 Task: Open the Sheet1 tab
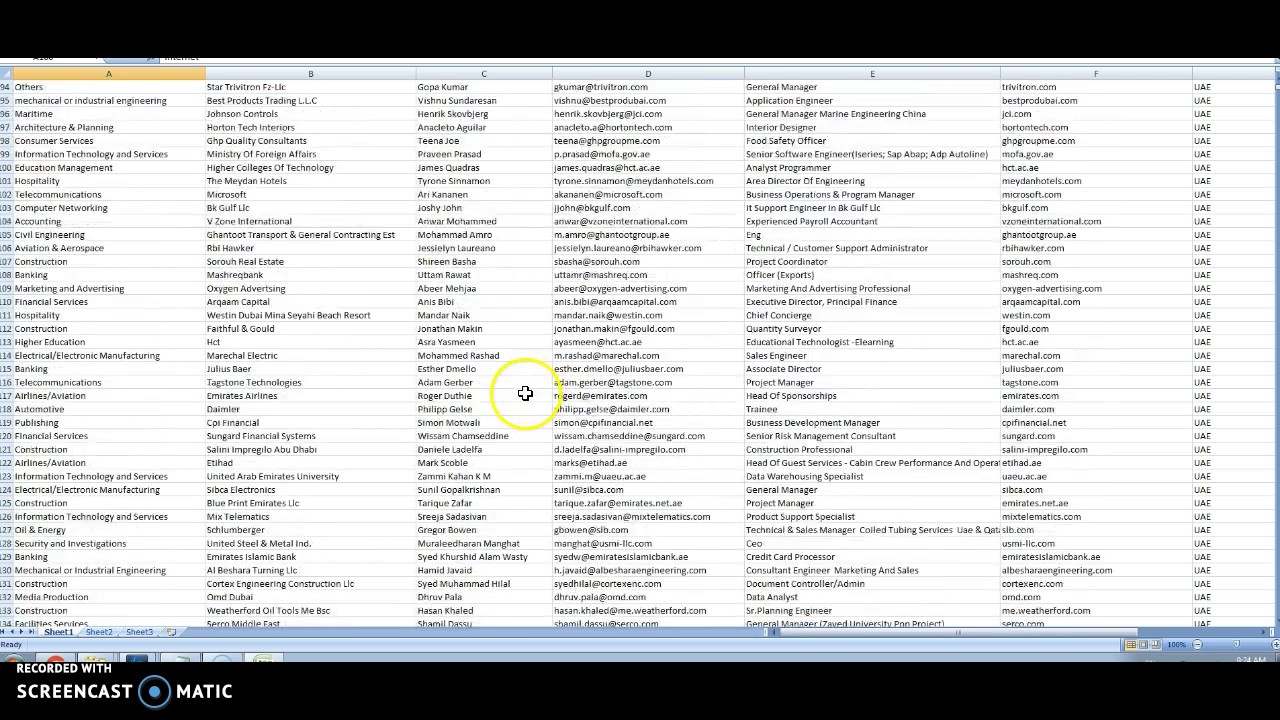pyautogui.click(x=58, y=632)
